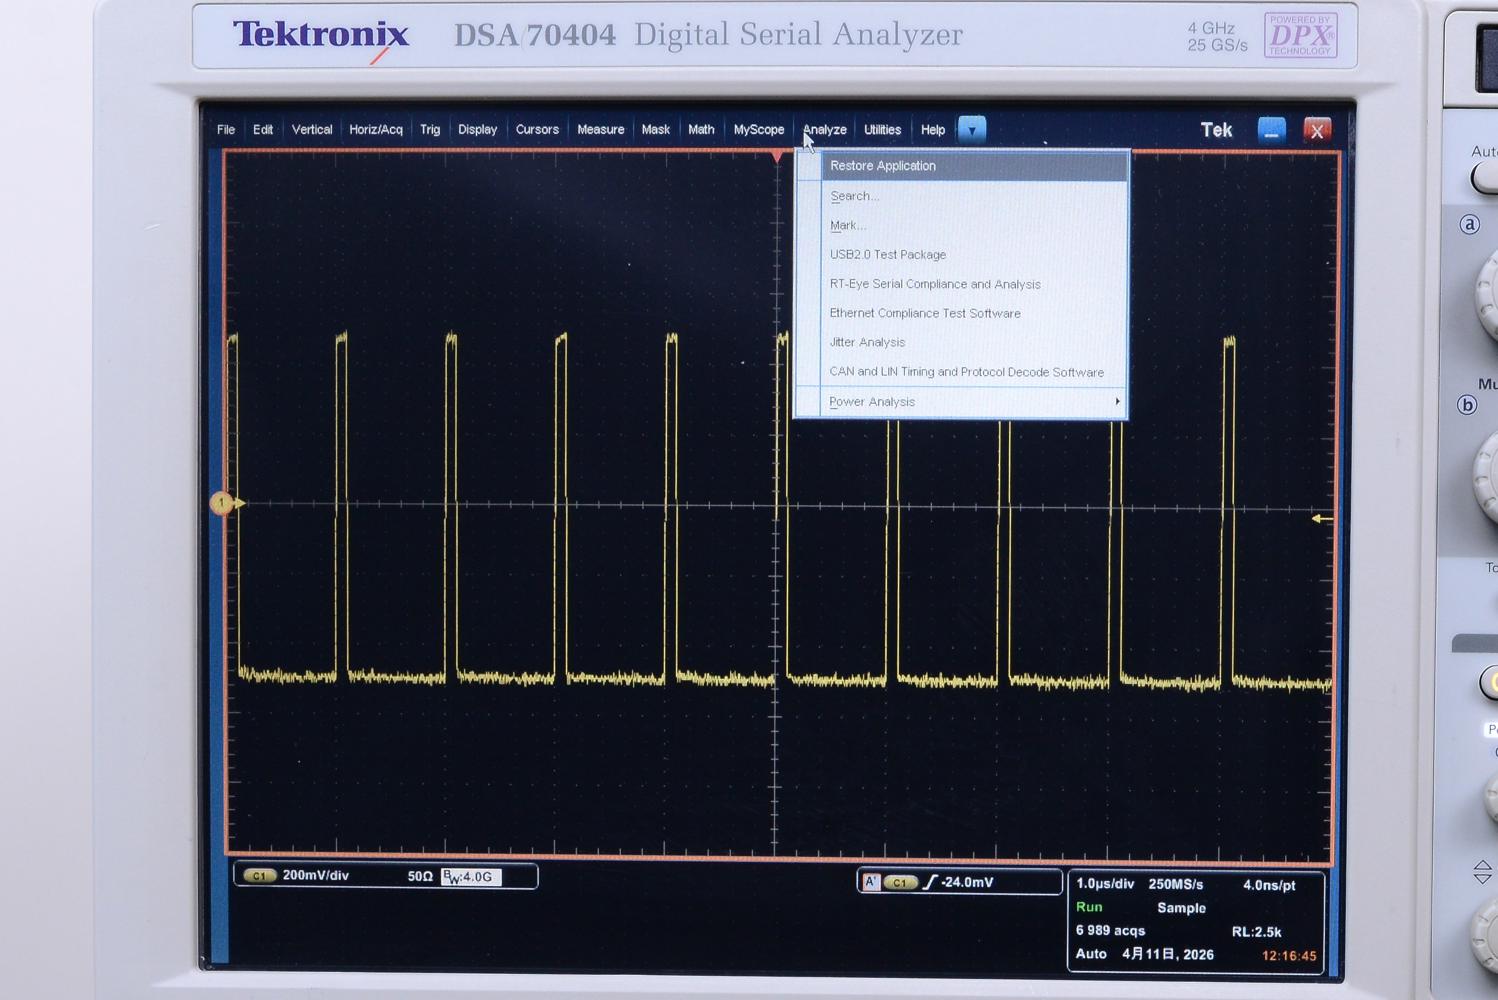
Task: Select Restore Application
Action: coord(975,166)
